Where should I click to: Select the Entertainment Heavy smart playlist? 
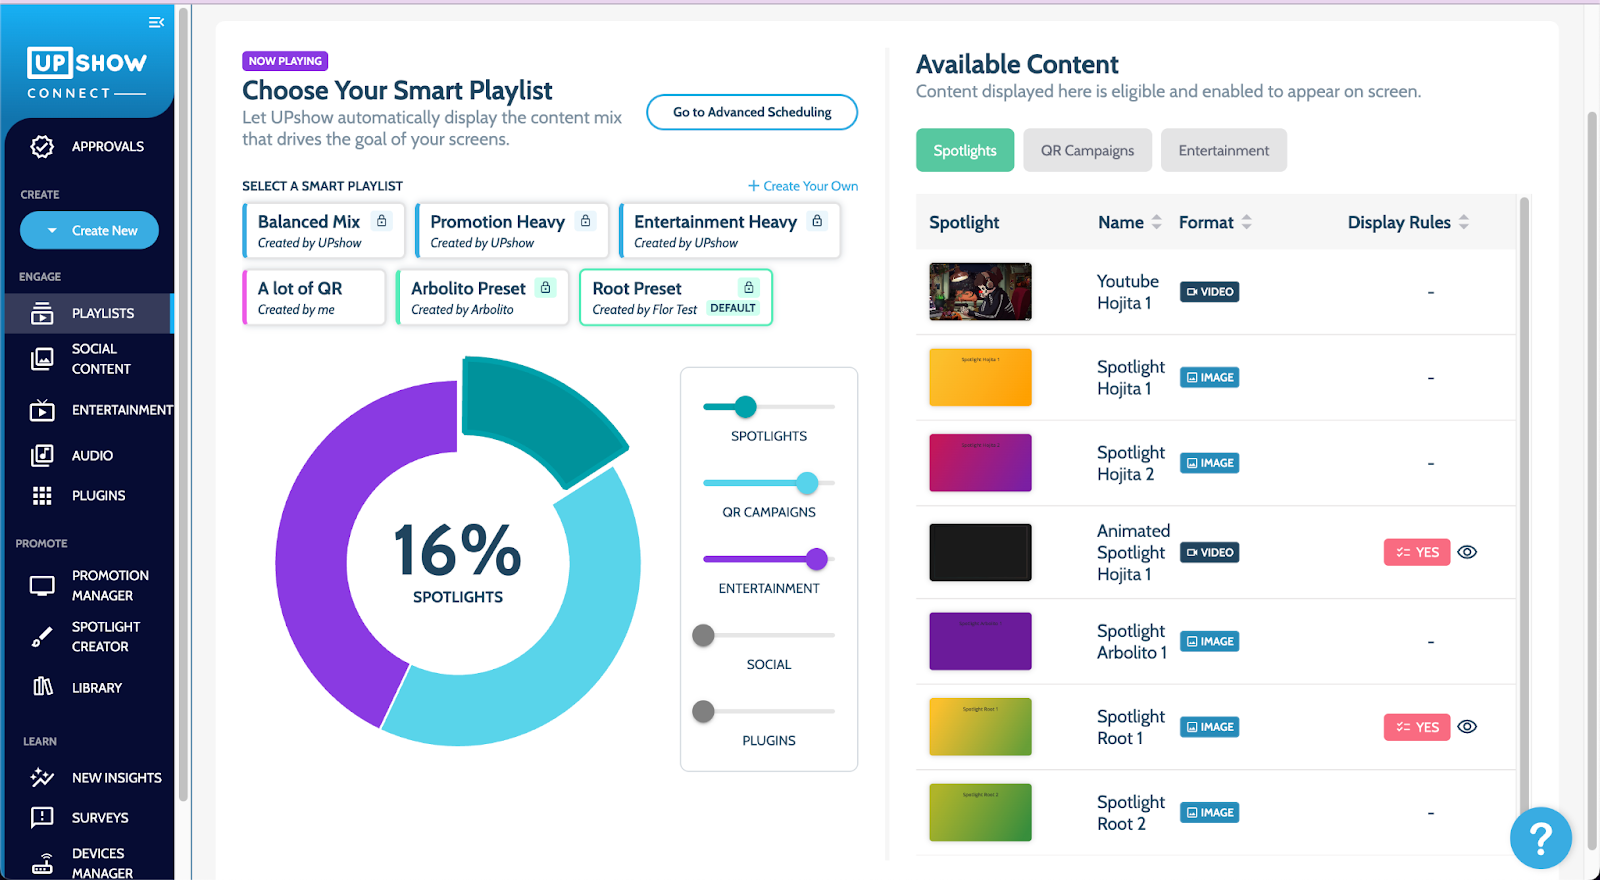click(x=730, y=231)
